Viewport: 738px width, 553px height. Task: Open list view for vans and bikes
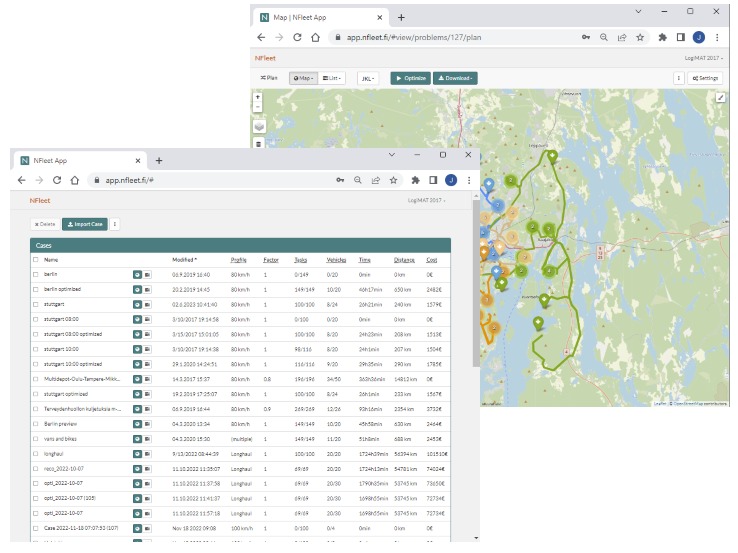(147, 439)
